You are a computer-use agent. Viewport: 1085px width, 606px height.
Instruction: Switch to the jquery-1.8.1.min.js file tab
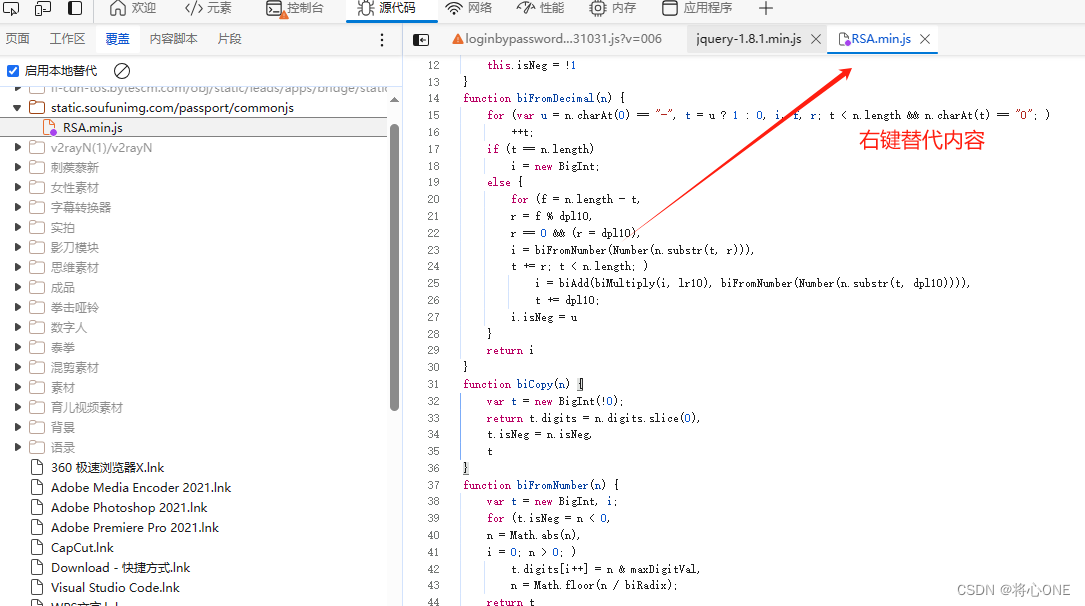[749, 39]
